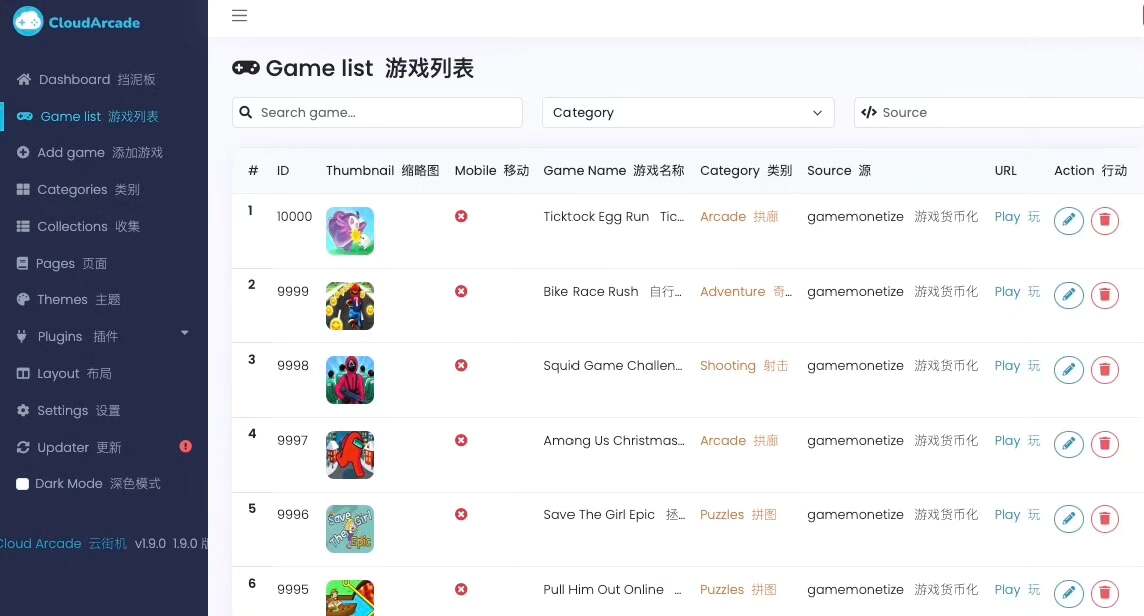Click Puzzles category of Save The Girl Epic

pos(738,514)
